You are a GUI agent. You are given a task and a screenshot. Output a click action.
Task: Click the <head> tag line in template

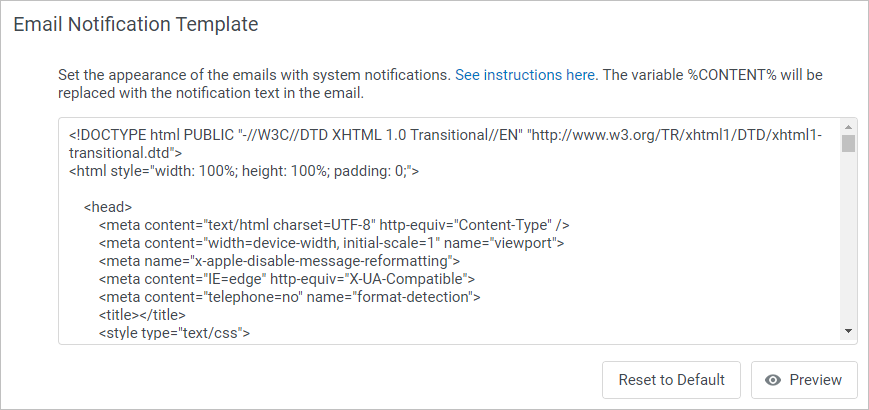coord(108,207)
